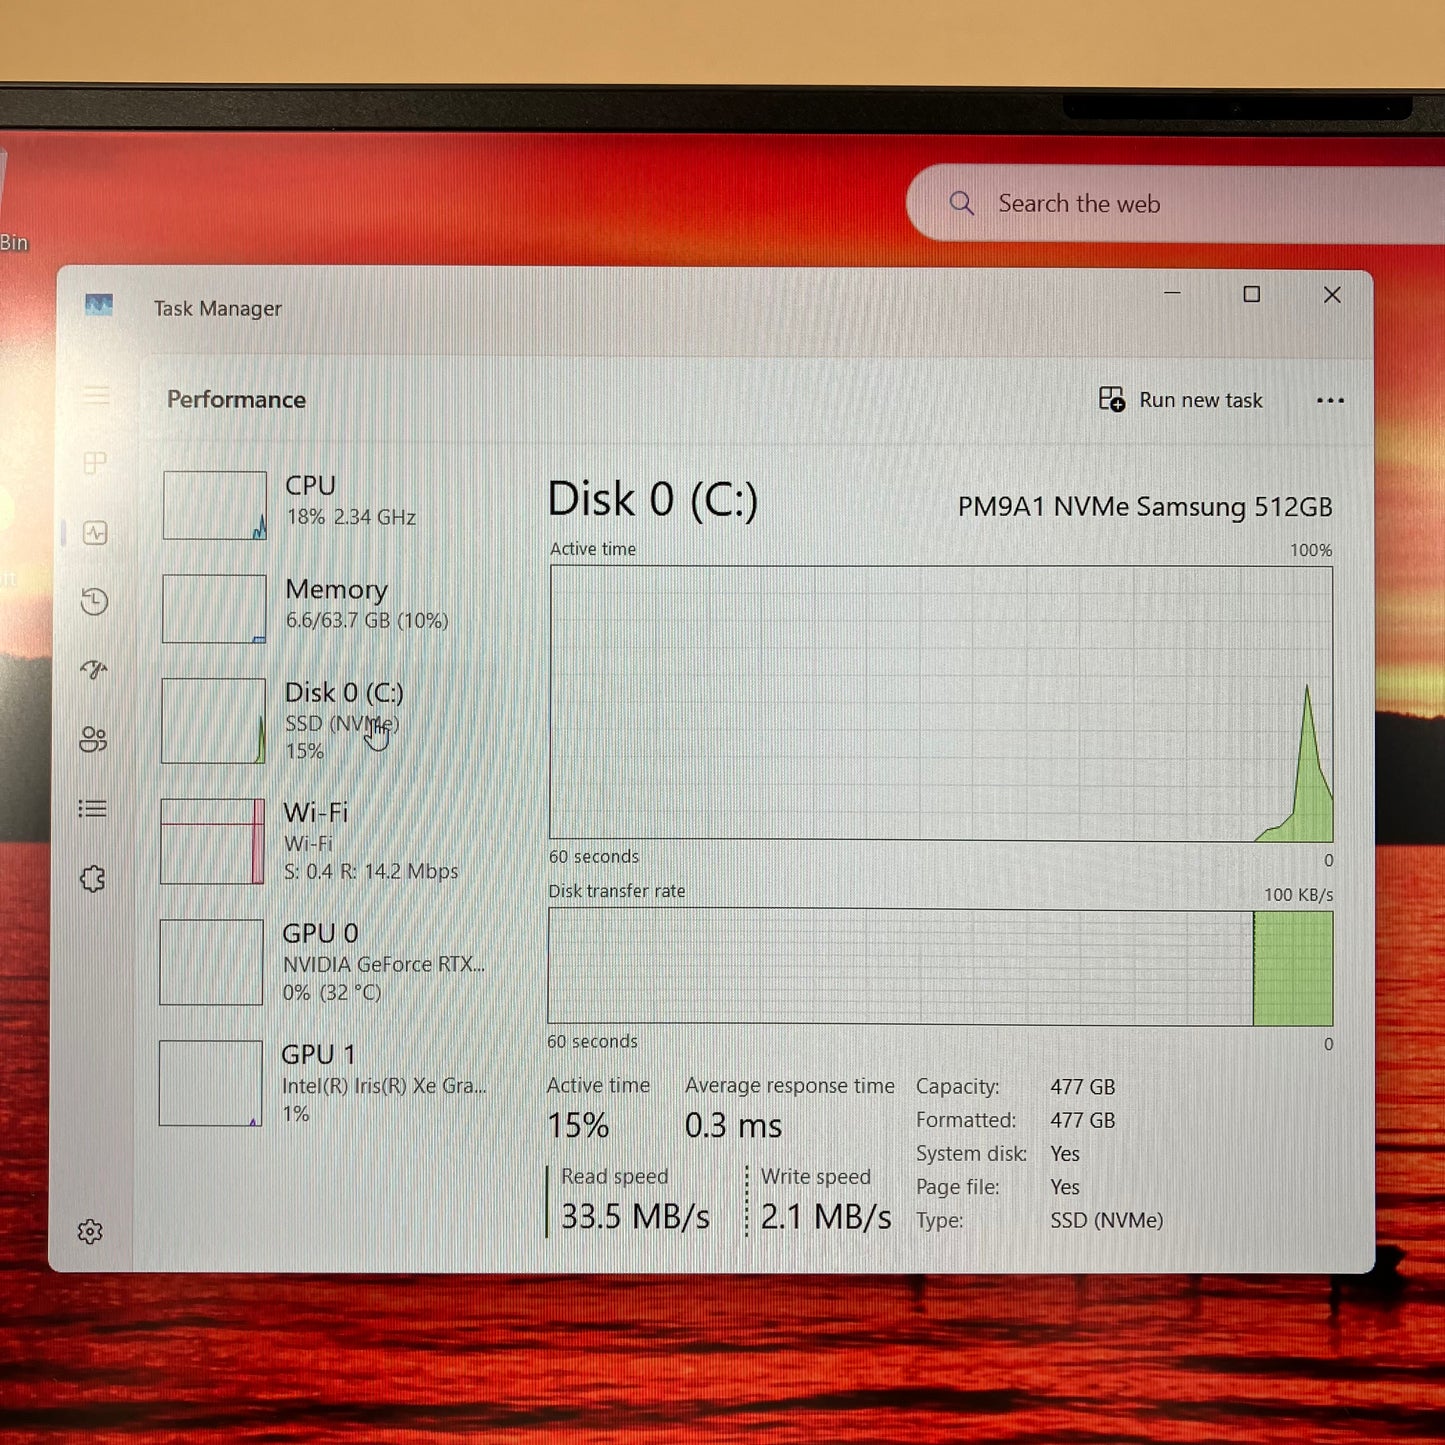Expand the navigation sidebar menu
This screenshot has width=1445, height=1445.
95,395
